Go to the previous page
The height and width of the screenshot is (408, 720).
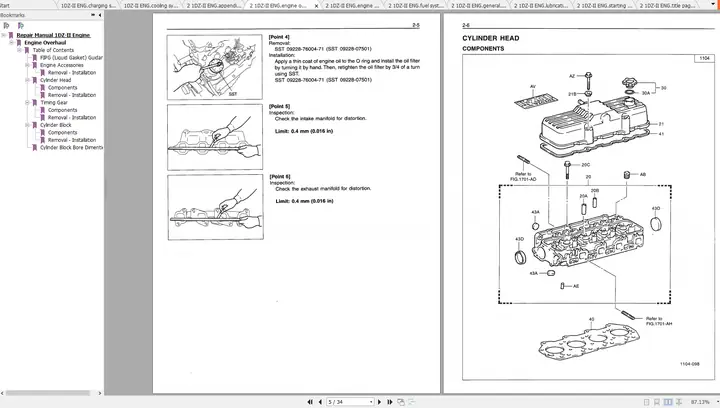coord(320,402)
